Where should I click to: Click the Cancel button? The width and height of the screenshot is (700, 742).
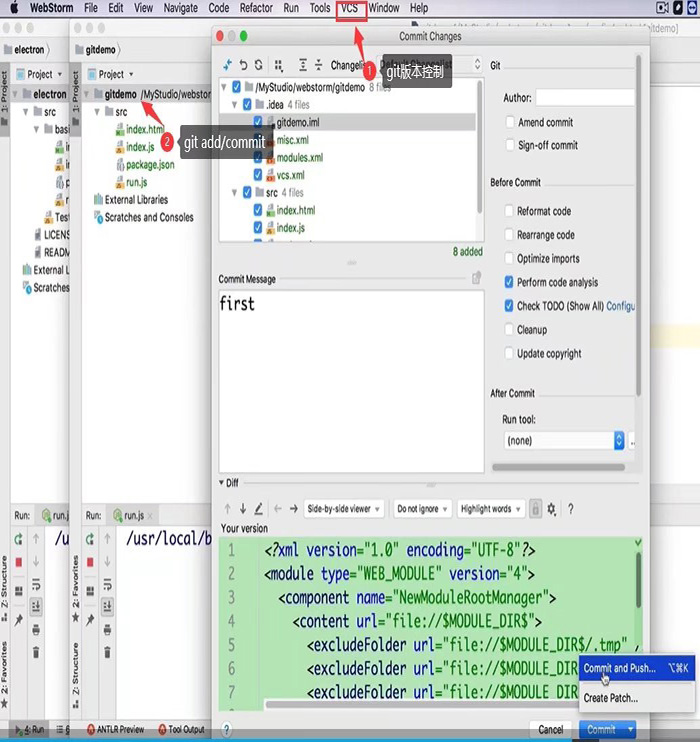tap(550, 730)
